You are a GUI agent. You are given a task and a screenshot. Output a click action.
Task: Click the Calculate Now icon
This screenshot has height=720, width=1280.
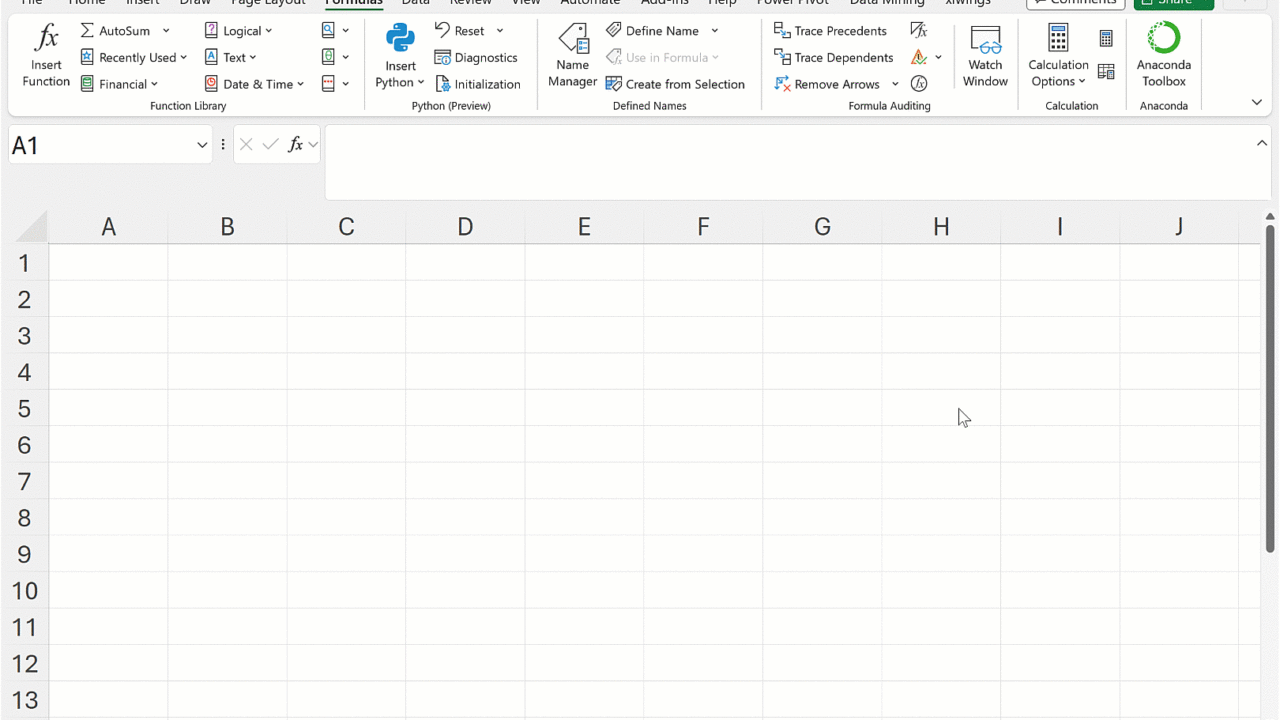click(1106, 39)
